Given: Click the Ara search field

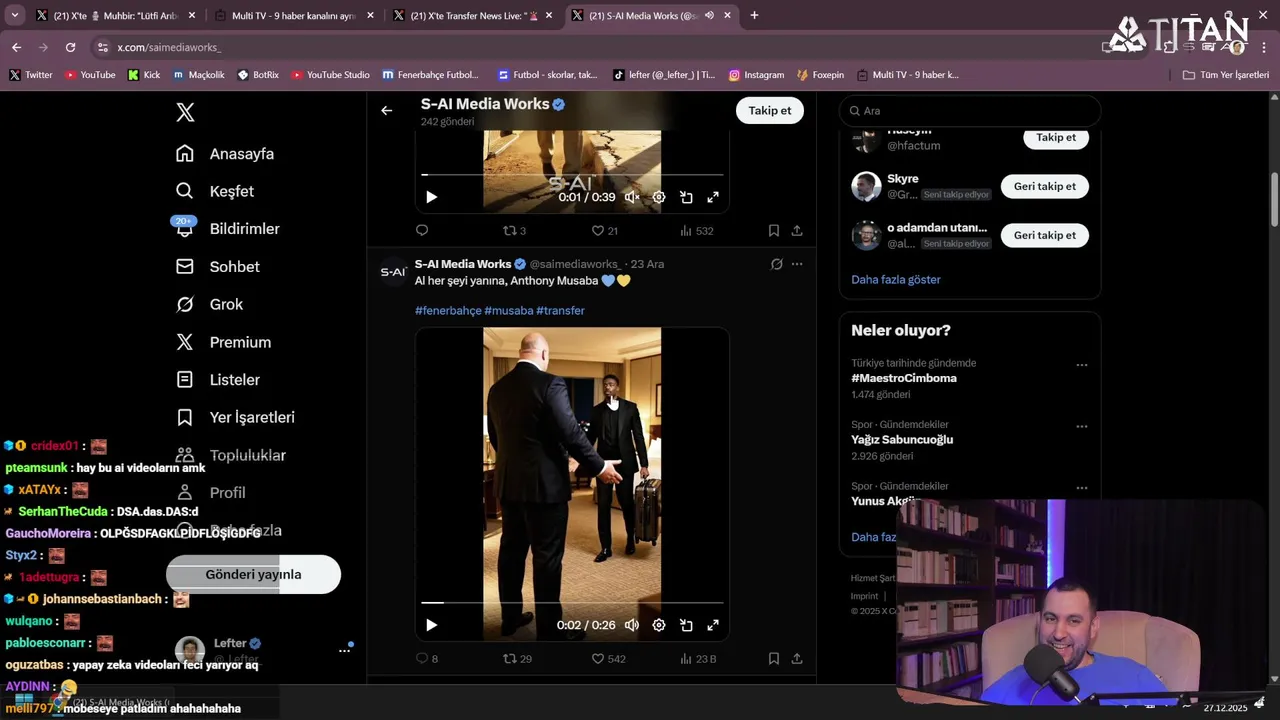Looking at the screenshot, I should click(x=970, y=111).
